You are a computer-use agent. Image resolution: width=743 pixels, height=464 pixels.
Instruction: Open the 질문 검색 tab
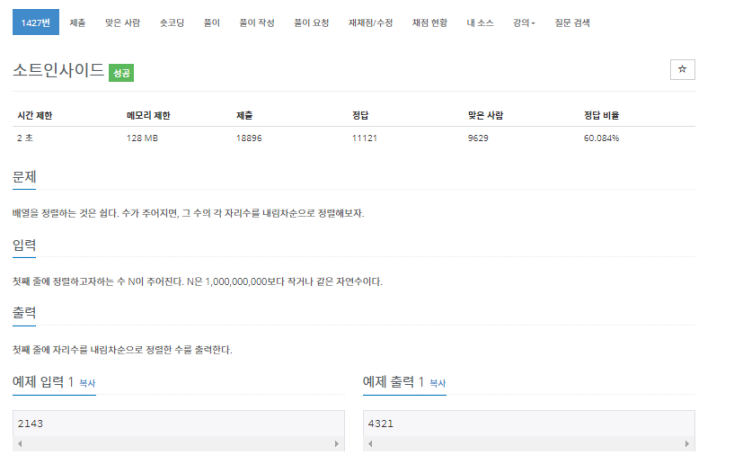click(x=572, y=23)
